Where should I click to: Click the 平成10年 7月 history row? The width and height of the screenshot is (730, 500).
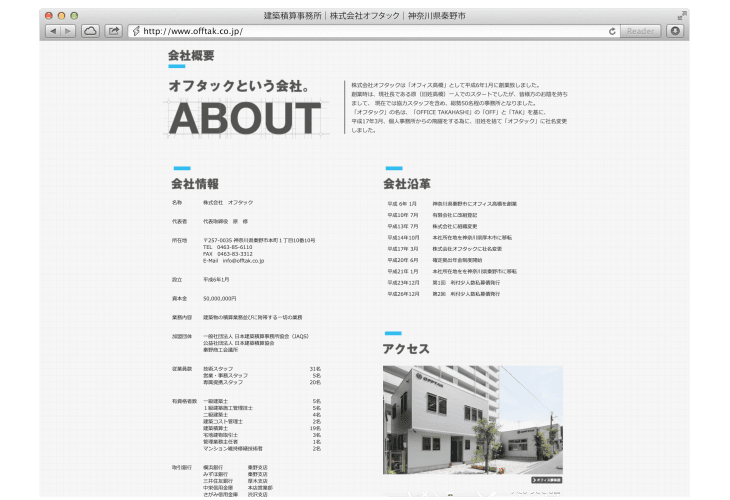(432, 215)
